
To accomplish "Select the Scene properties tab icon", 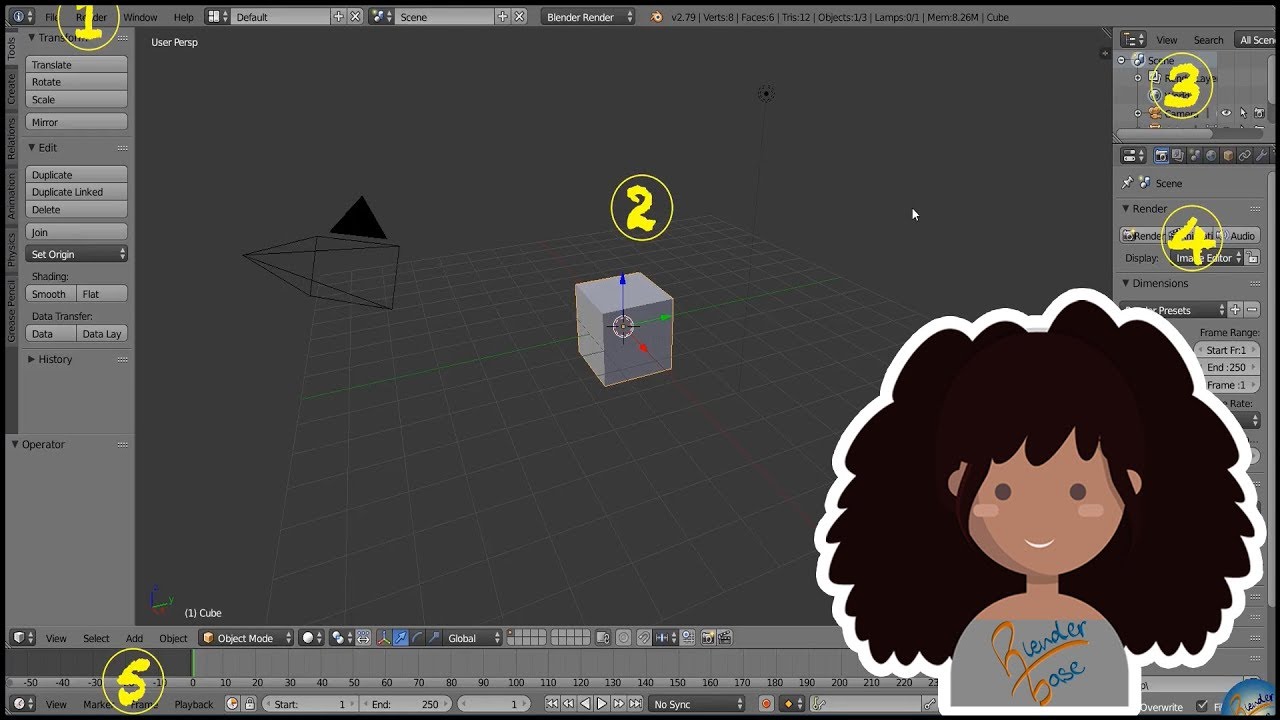I will 1195,156.
